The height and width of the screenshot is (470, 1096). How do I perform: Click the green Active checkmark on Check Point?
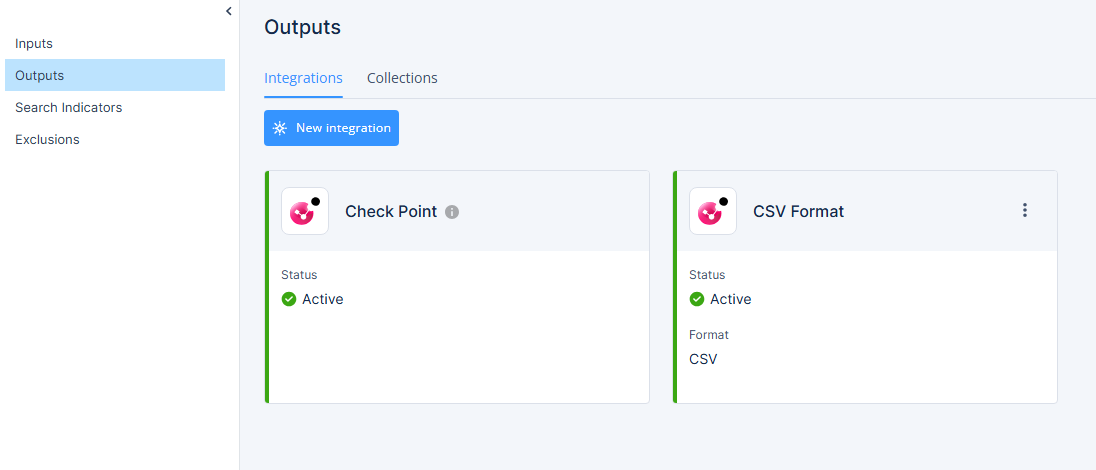coord(289,299)
